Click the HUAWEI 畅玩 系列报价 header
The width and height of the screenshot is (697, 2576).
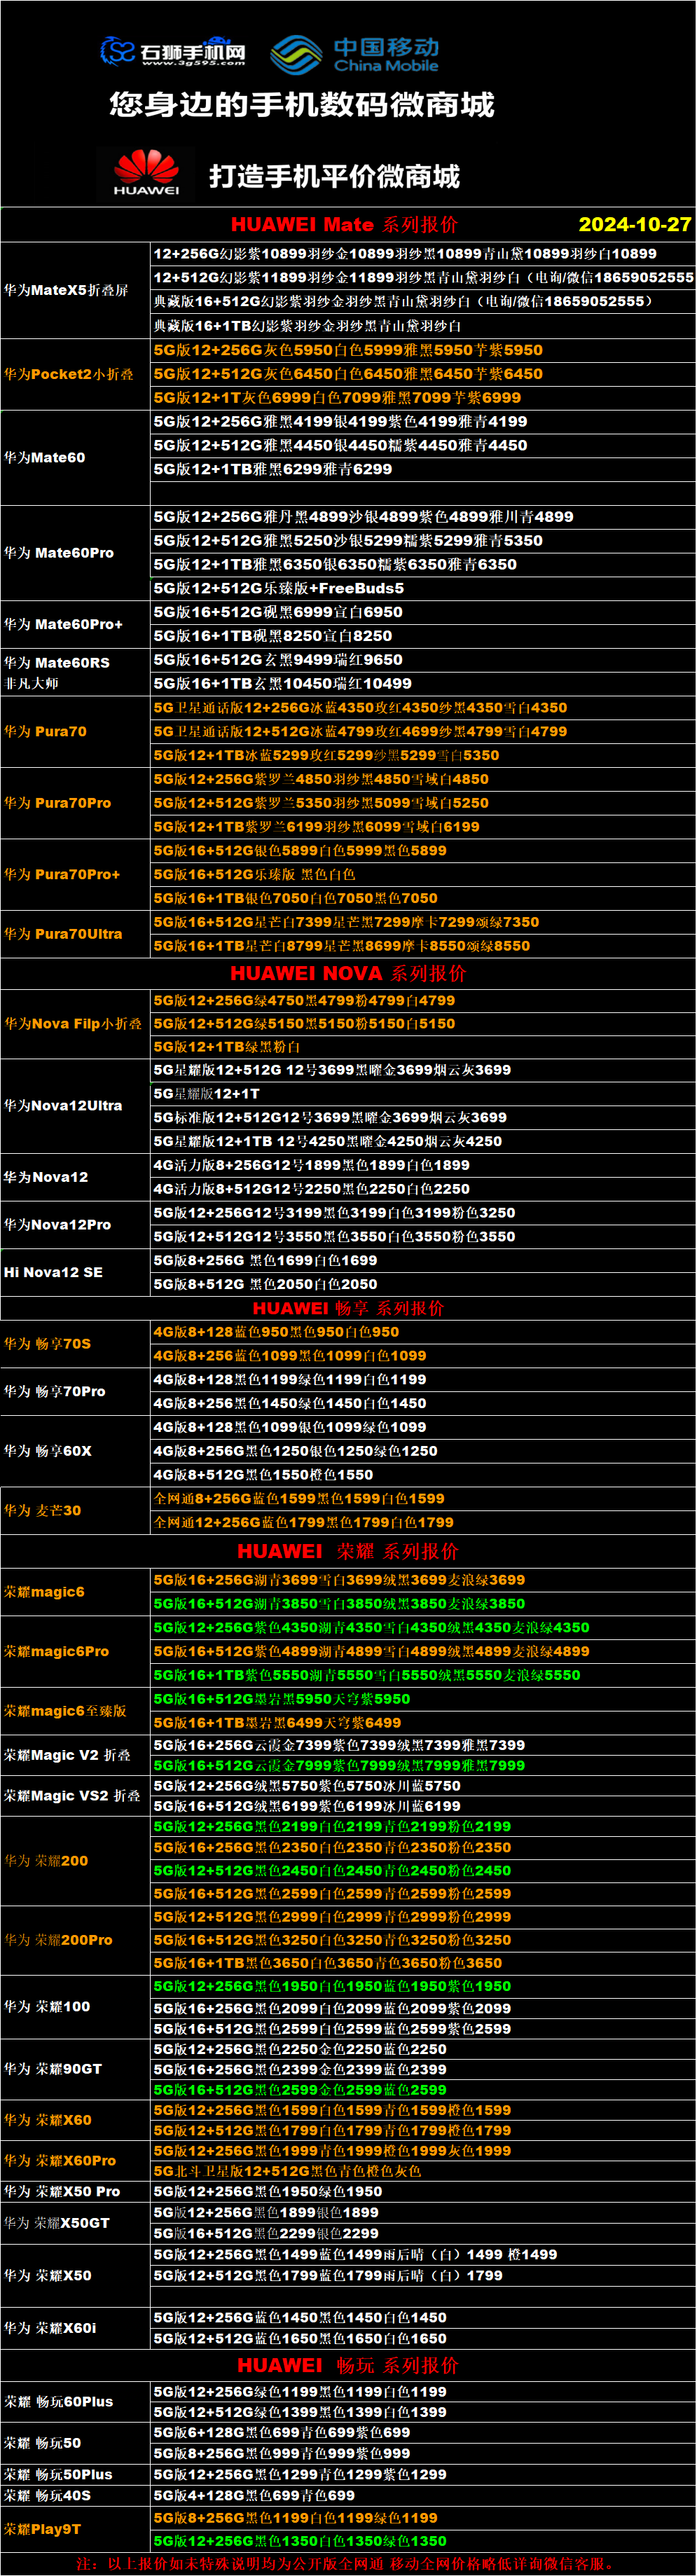(348, 2365)
